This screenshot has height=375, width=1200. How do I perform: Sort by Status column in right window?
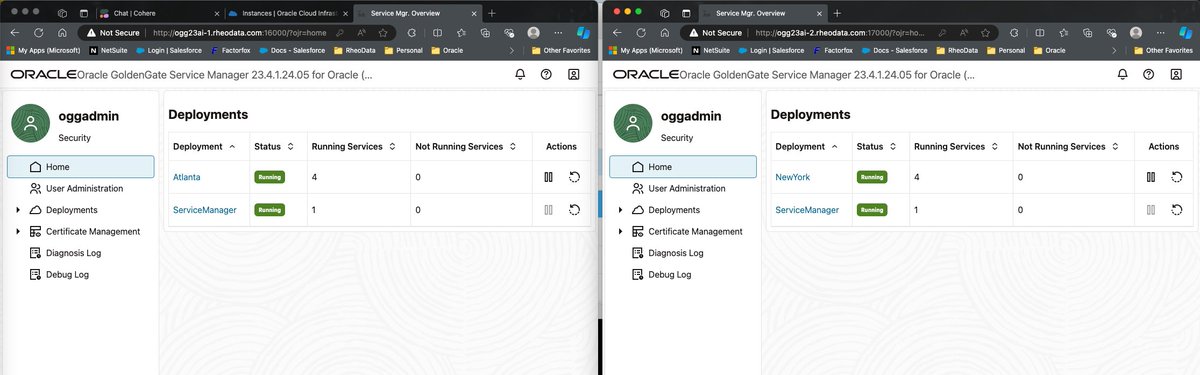[x=894, y=146]
